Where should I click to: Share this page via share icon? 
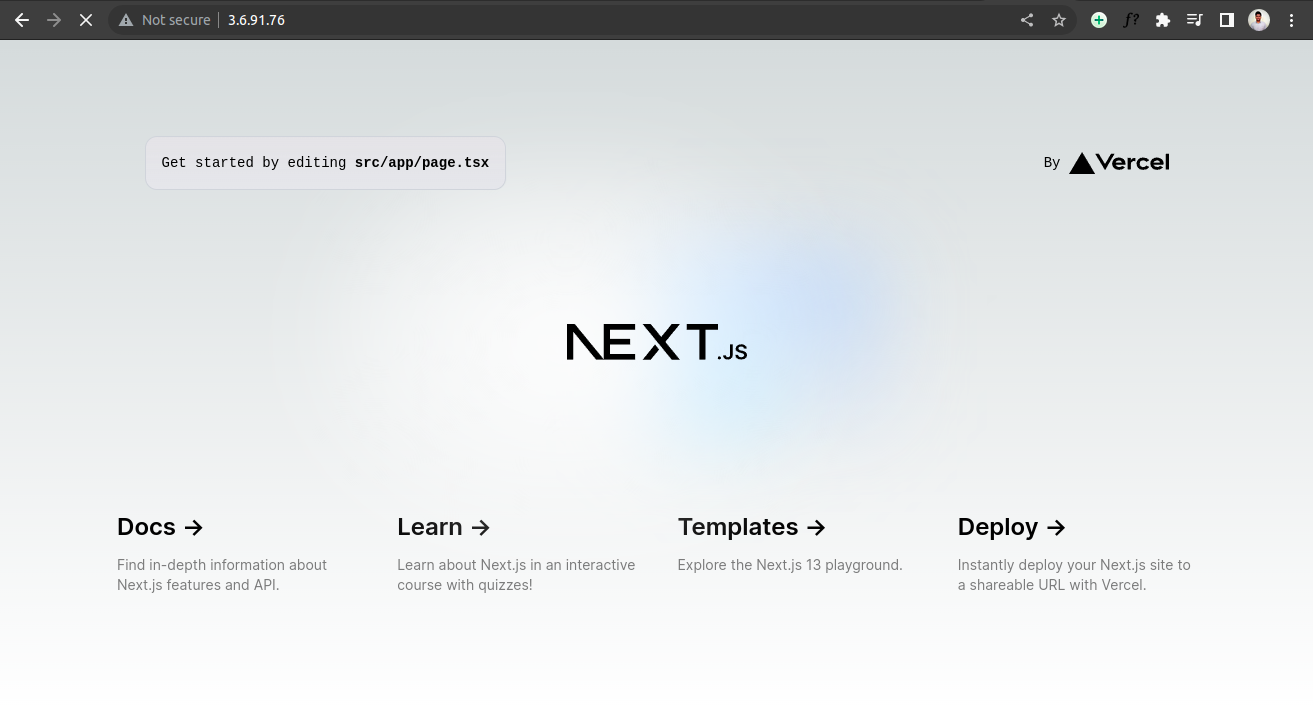(1027, 20)
